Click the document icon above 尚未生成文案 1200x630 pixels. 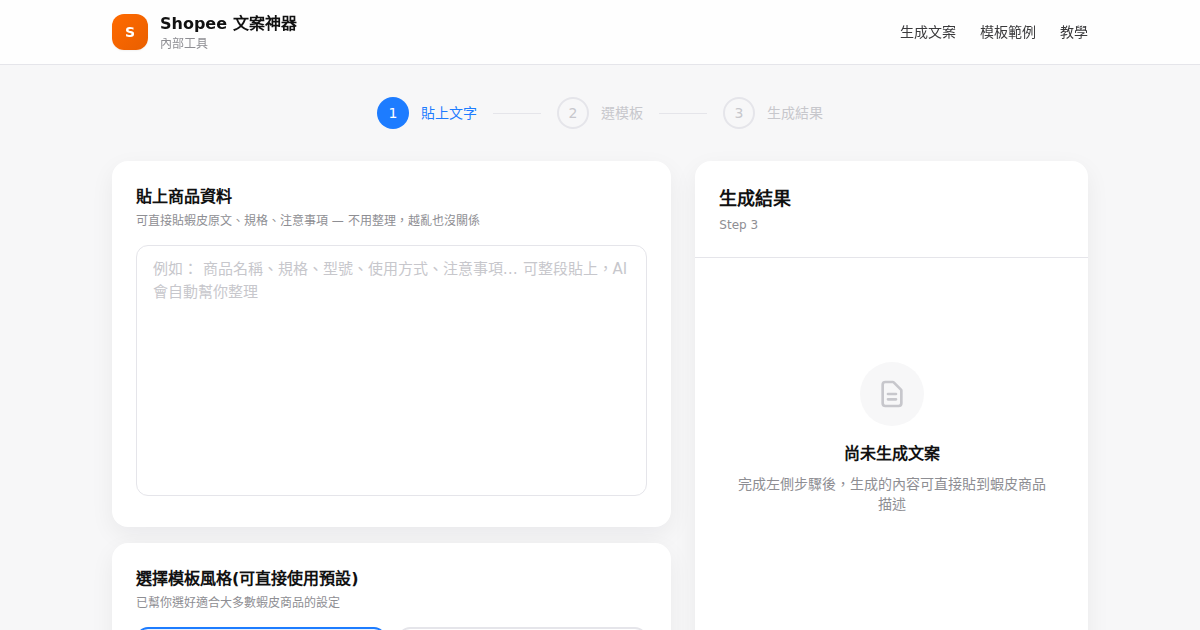pos(891,394)
